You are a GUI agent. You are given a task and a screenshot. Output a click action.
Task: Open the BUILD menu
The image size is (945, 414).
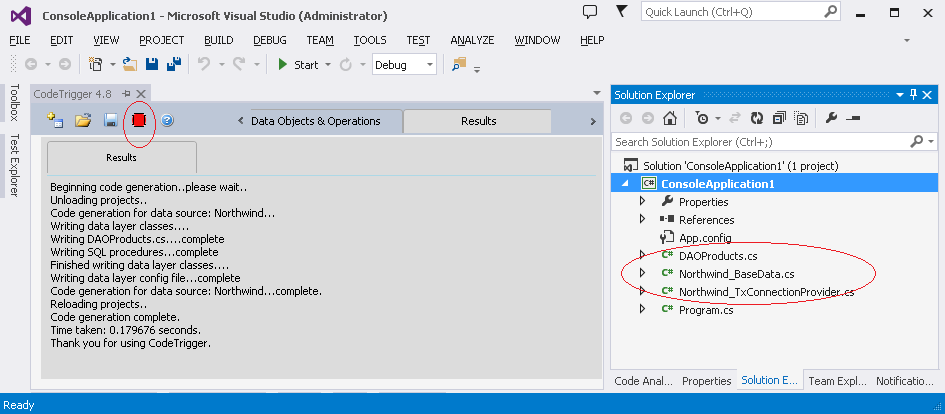[x=218, y=40]
